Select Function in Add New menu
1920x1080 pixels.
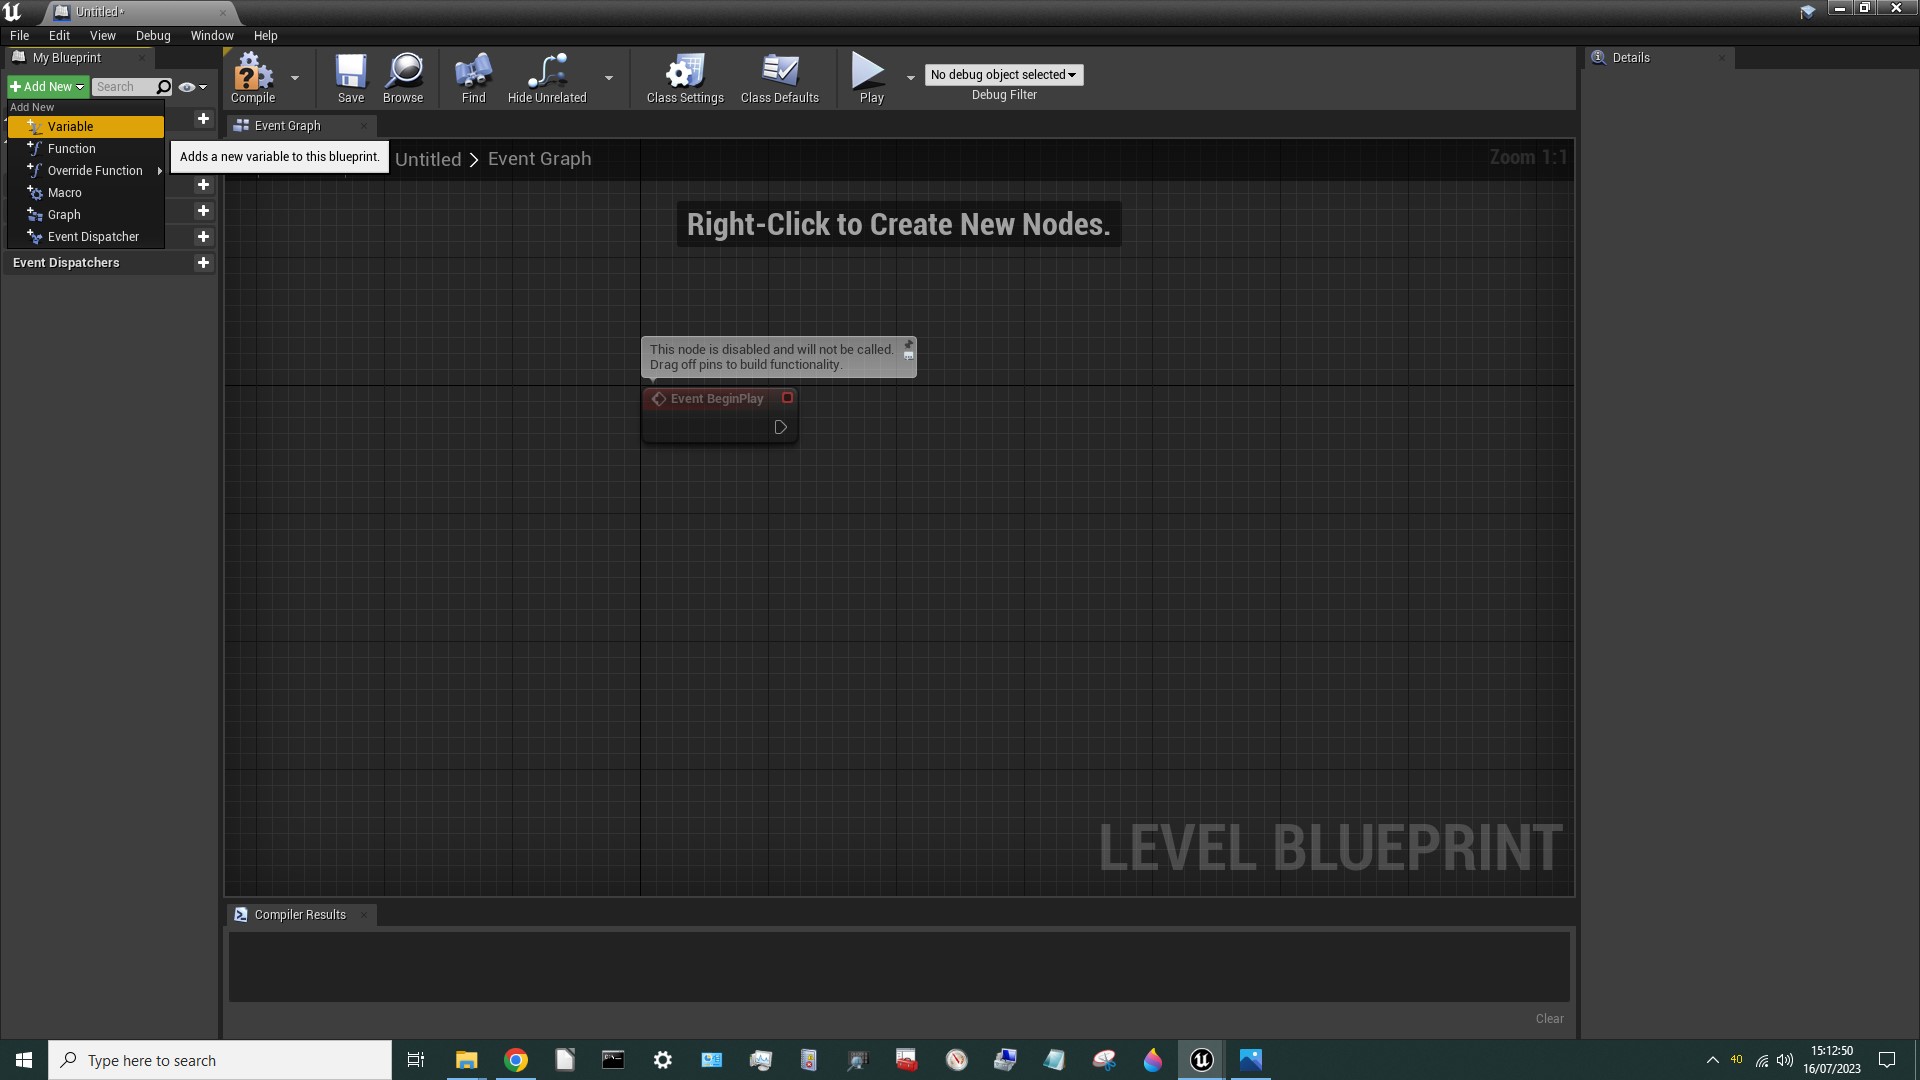click(86, 149)
